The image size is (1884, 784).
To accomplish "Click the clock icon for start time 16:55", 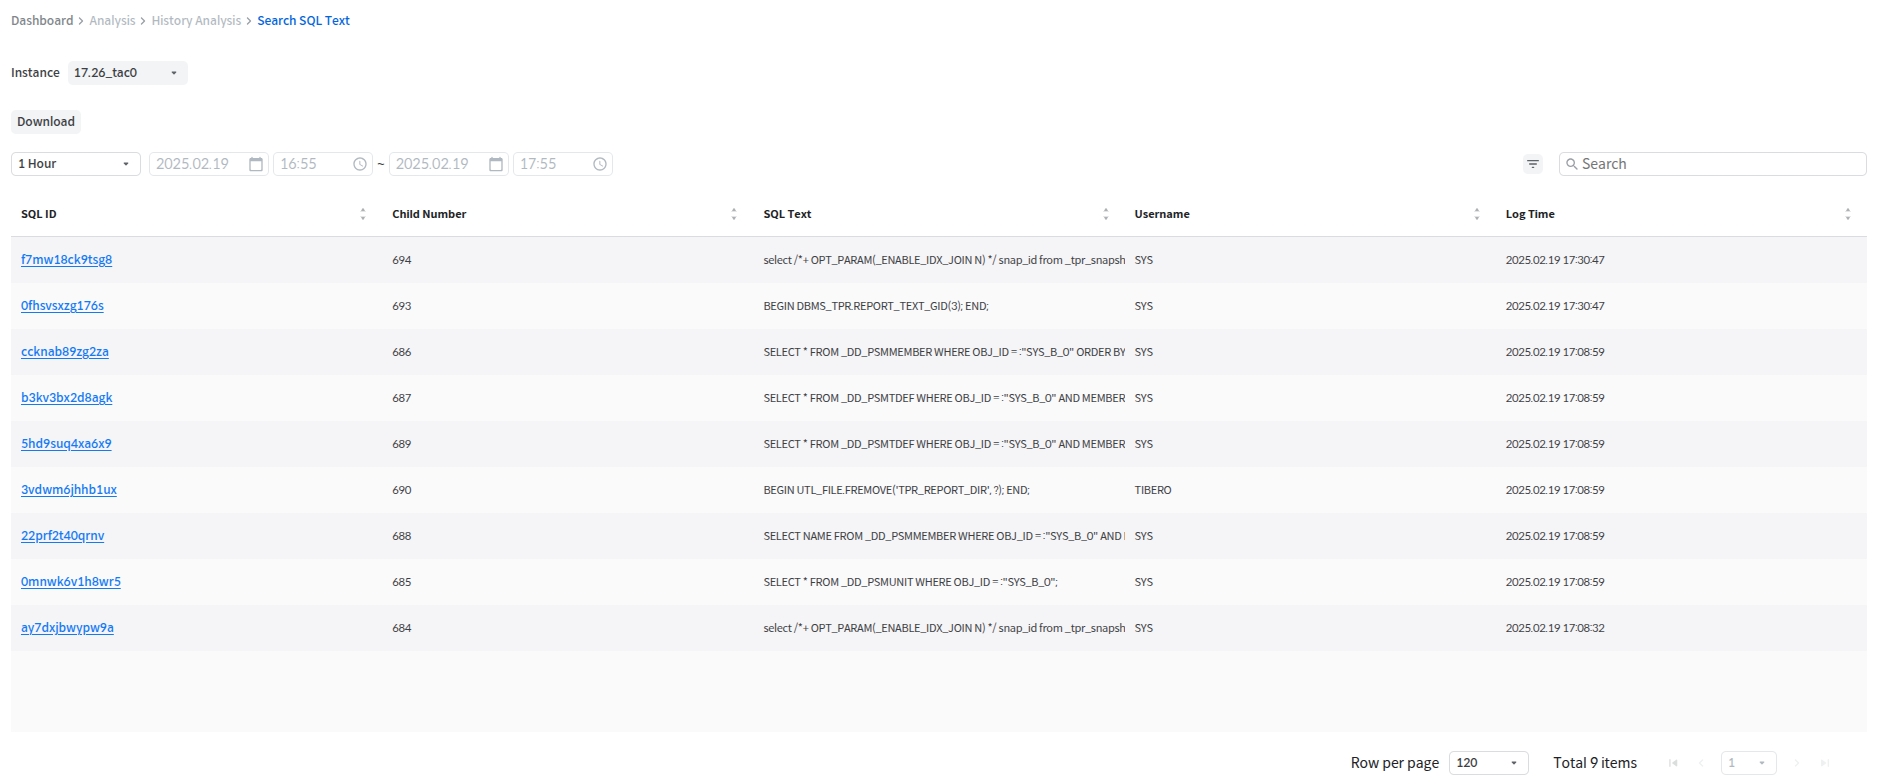I will (360, 164).
